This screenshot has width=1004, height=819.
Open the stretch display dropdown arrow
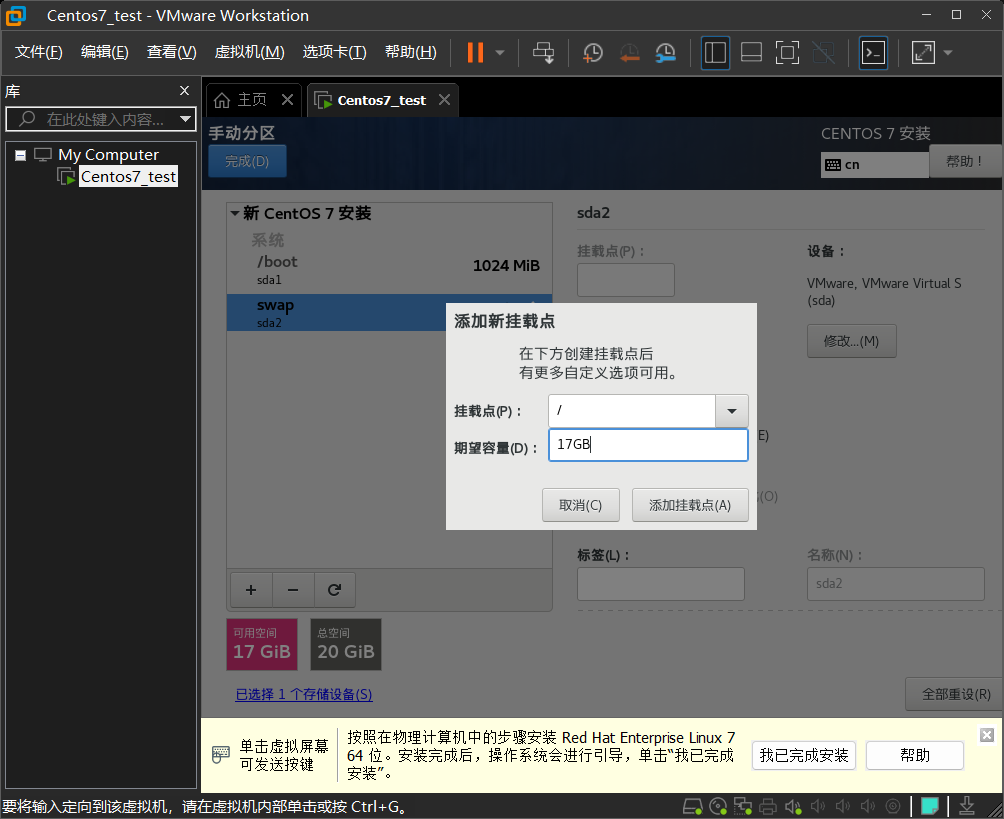(x=948, y=53)
